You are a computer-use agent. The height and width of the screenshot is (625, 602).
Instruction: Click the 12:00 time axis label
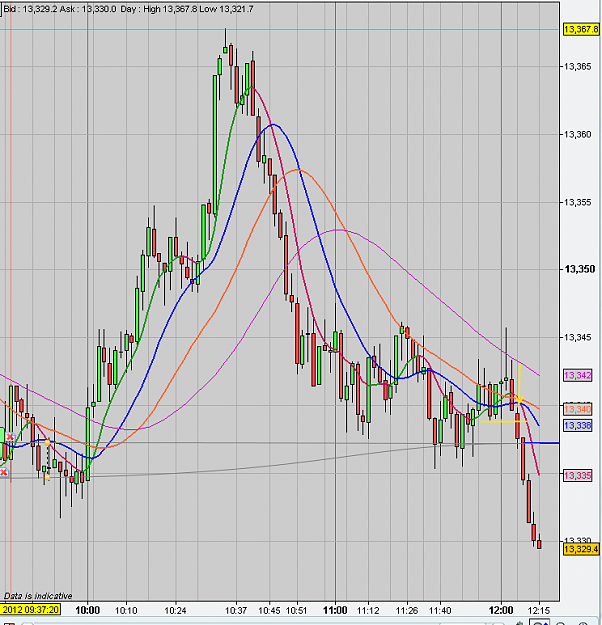coord(501,610)
